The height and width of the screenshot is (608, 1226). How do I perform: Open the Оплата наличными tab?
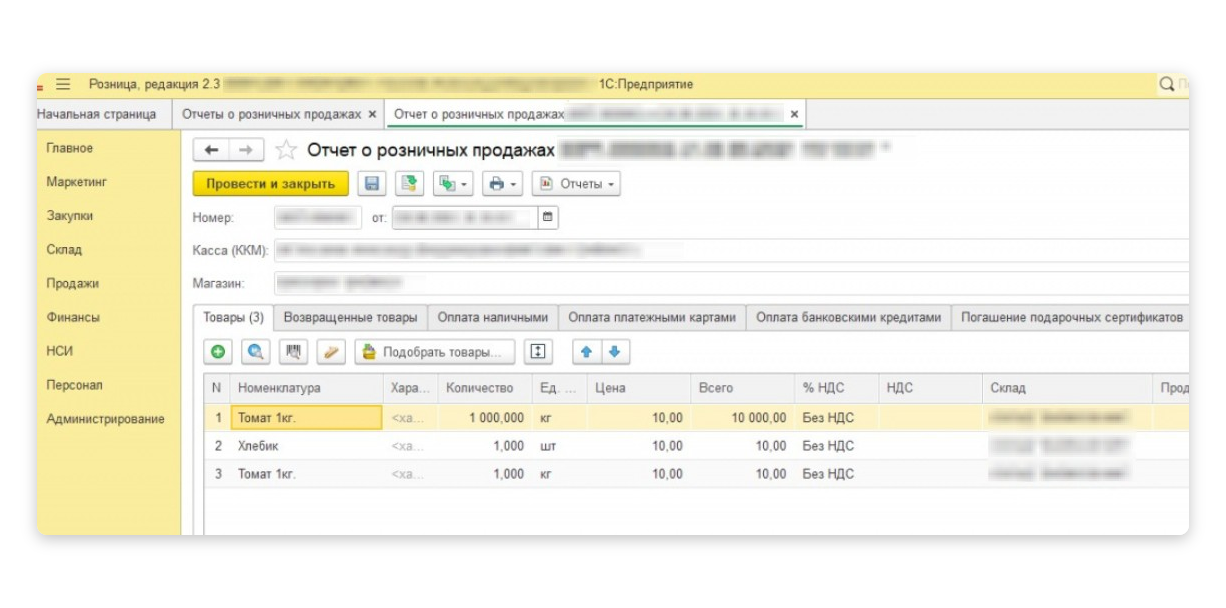492,318
